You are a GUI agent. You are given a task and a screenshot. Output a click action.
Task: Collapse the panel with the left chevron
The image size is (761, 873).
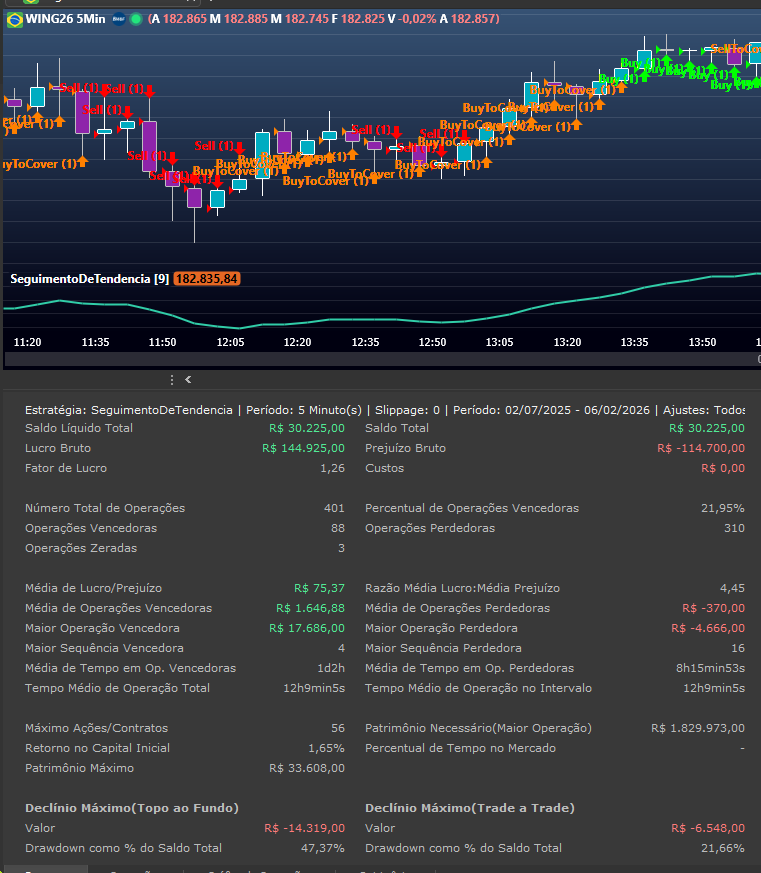188,380
